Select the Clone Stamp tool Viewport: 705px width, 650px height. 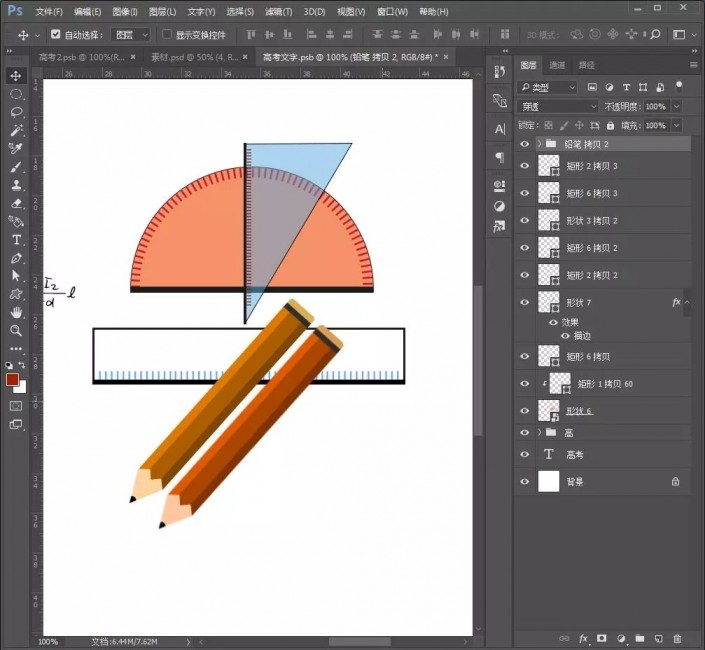point(16,185)
